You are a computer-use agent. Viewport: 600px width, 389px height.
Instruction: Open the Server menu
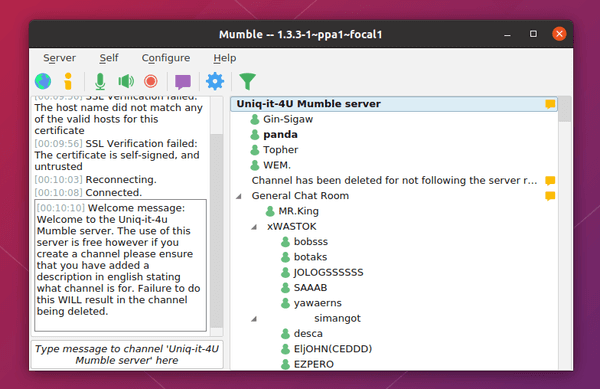[59, 58]
